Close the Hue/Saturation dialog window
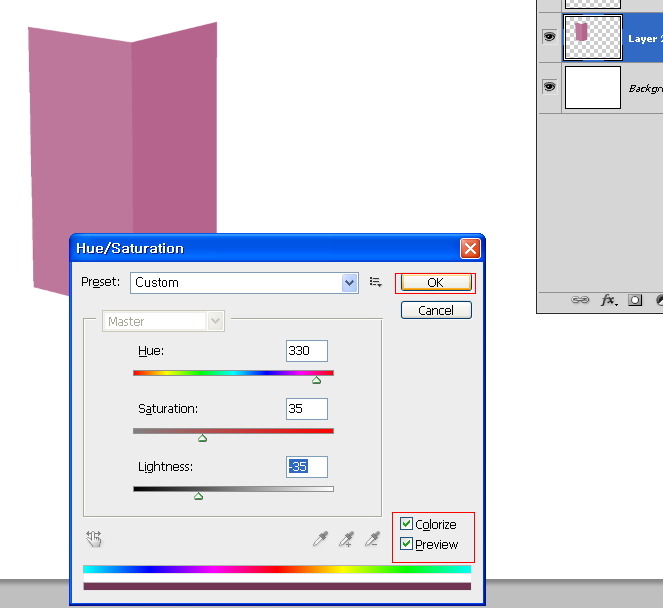Screen dimensions: 663x608 click(x=470, y=248)
